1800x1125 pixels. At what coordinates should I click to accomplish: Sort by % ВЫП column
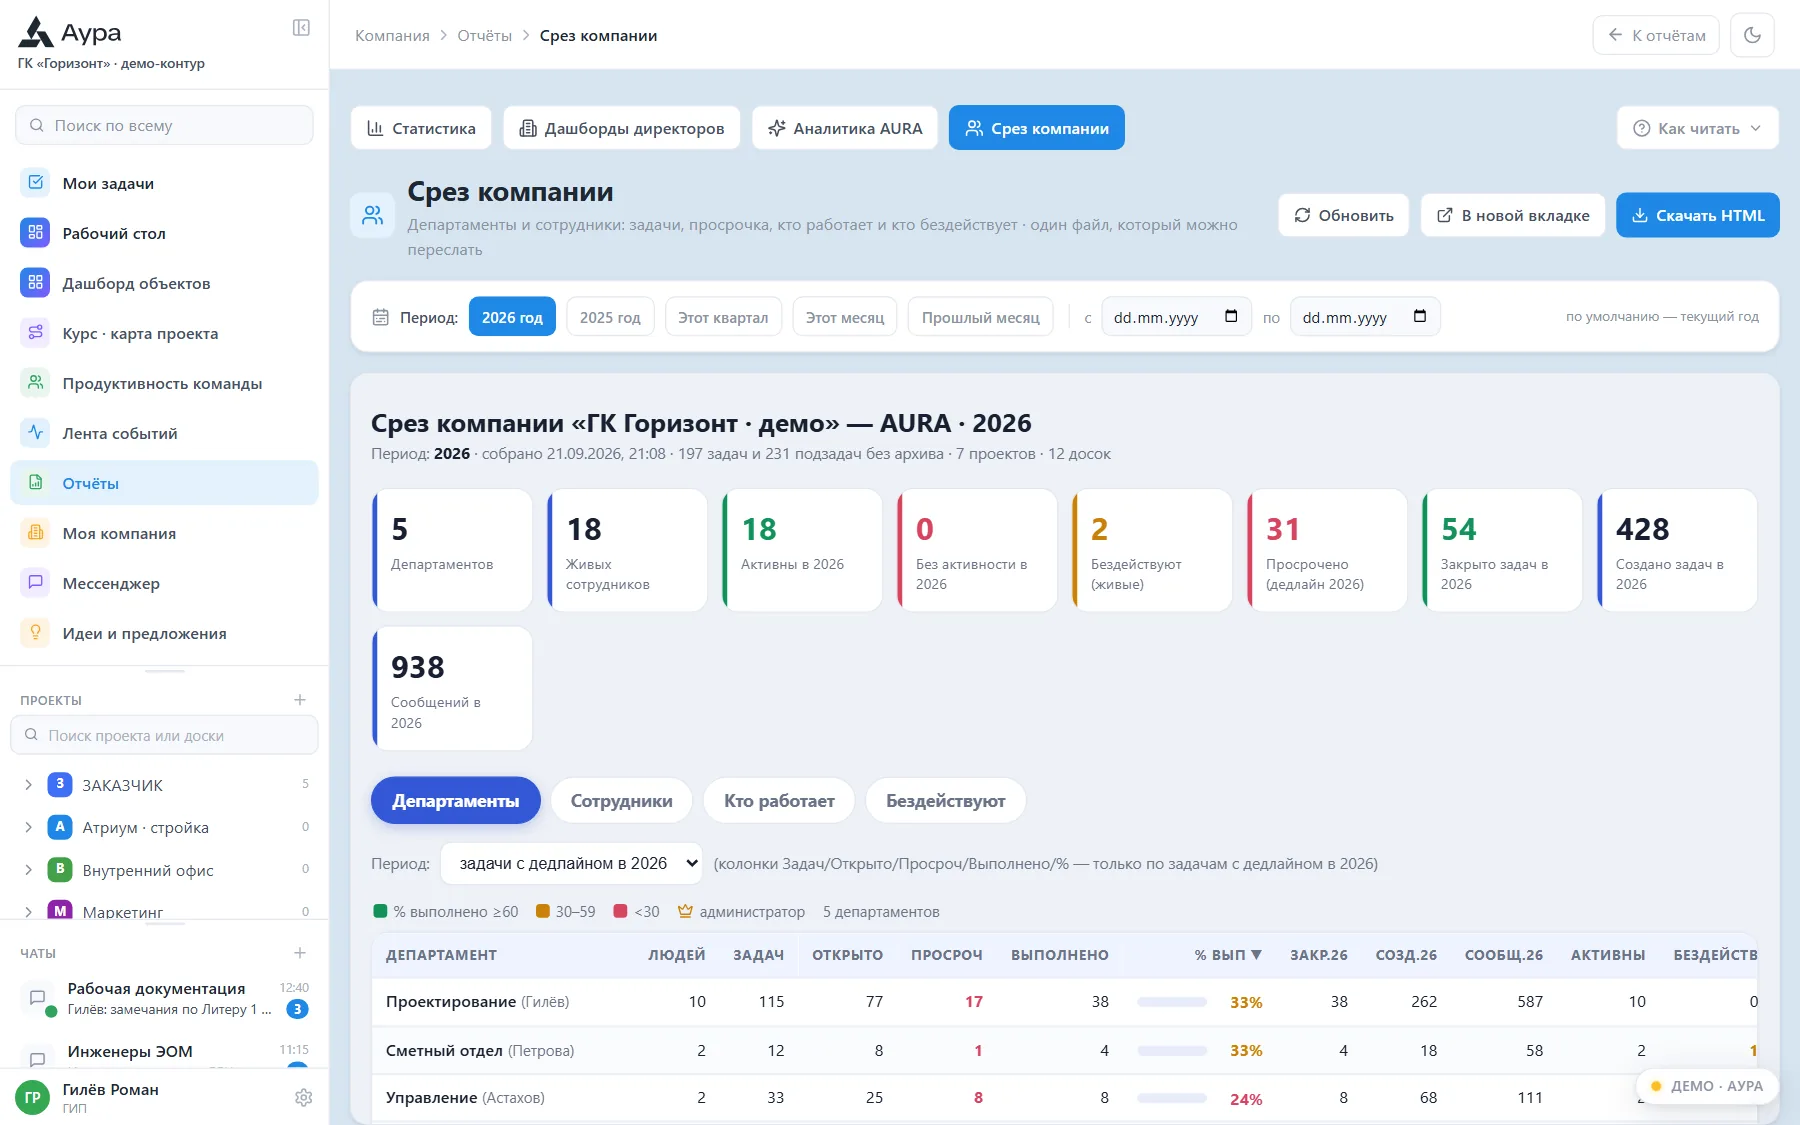1227,955
